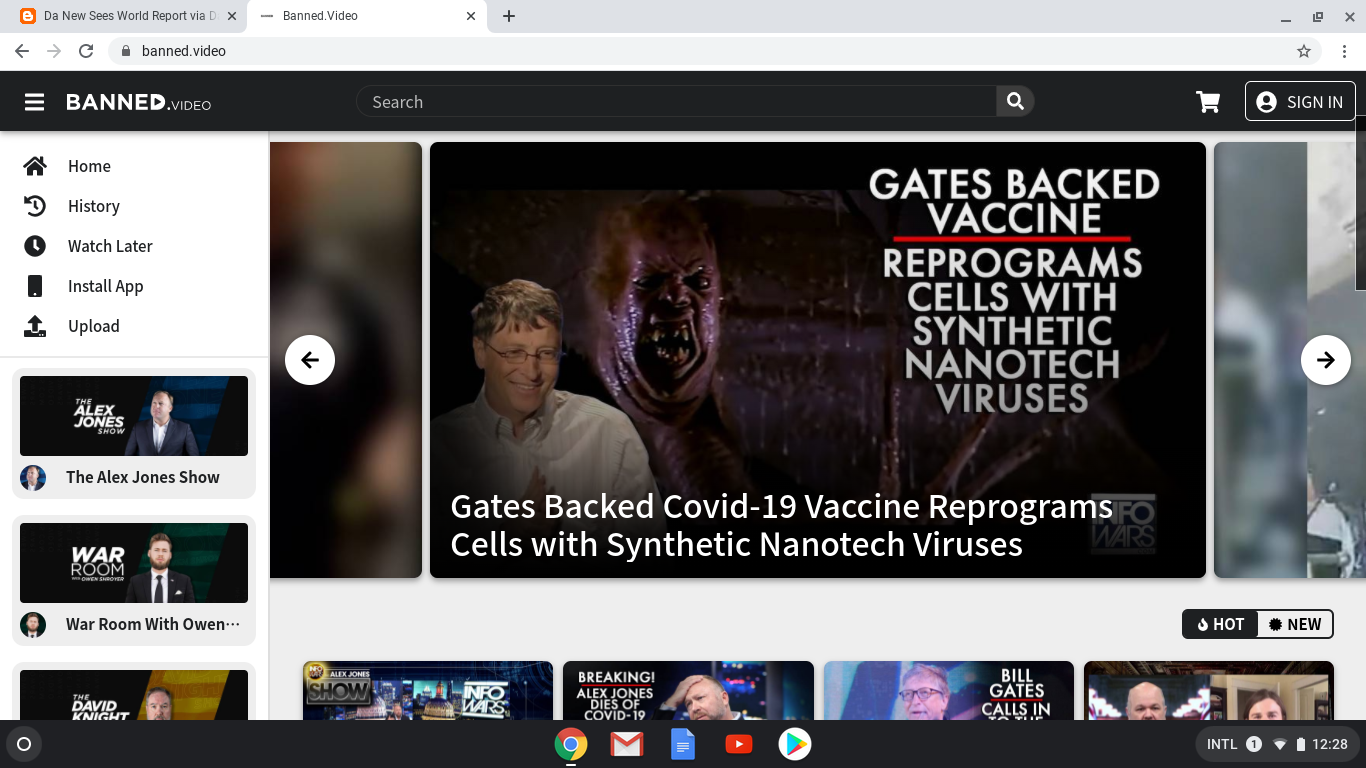Bookmark this page with star icon

pos(1304,51)
